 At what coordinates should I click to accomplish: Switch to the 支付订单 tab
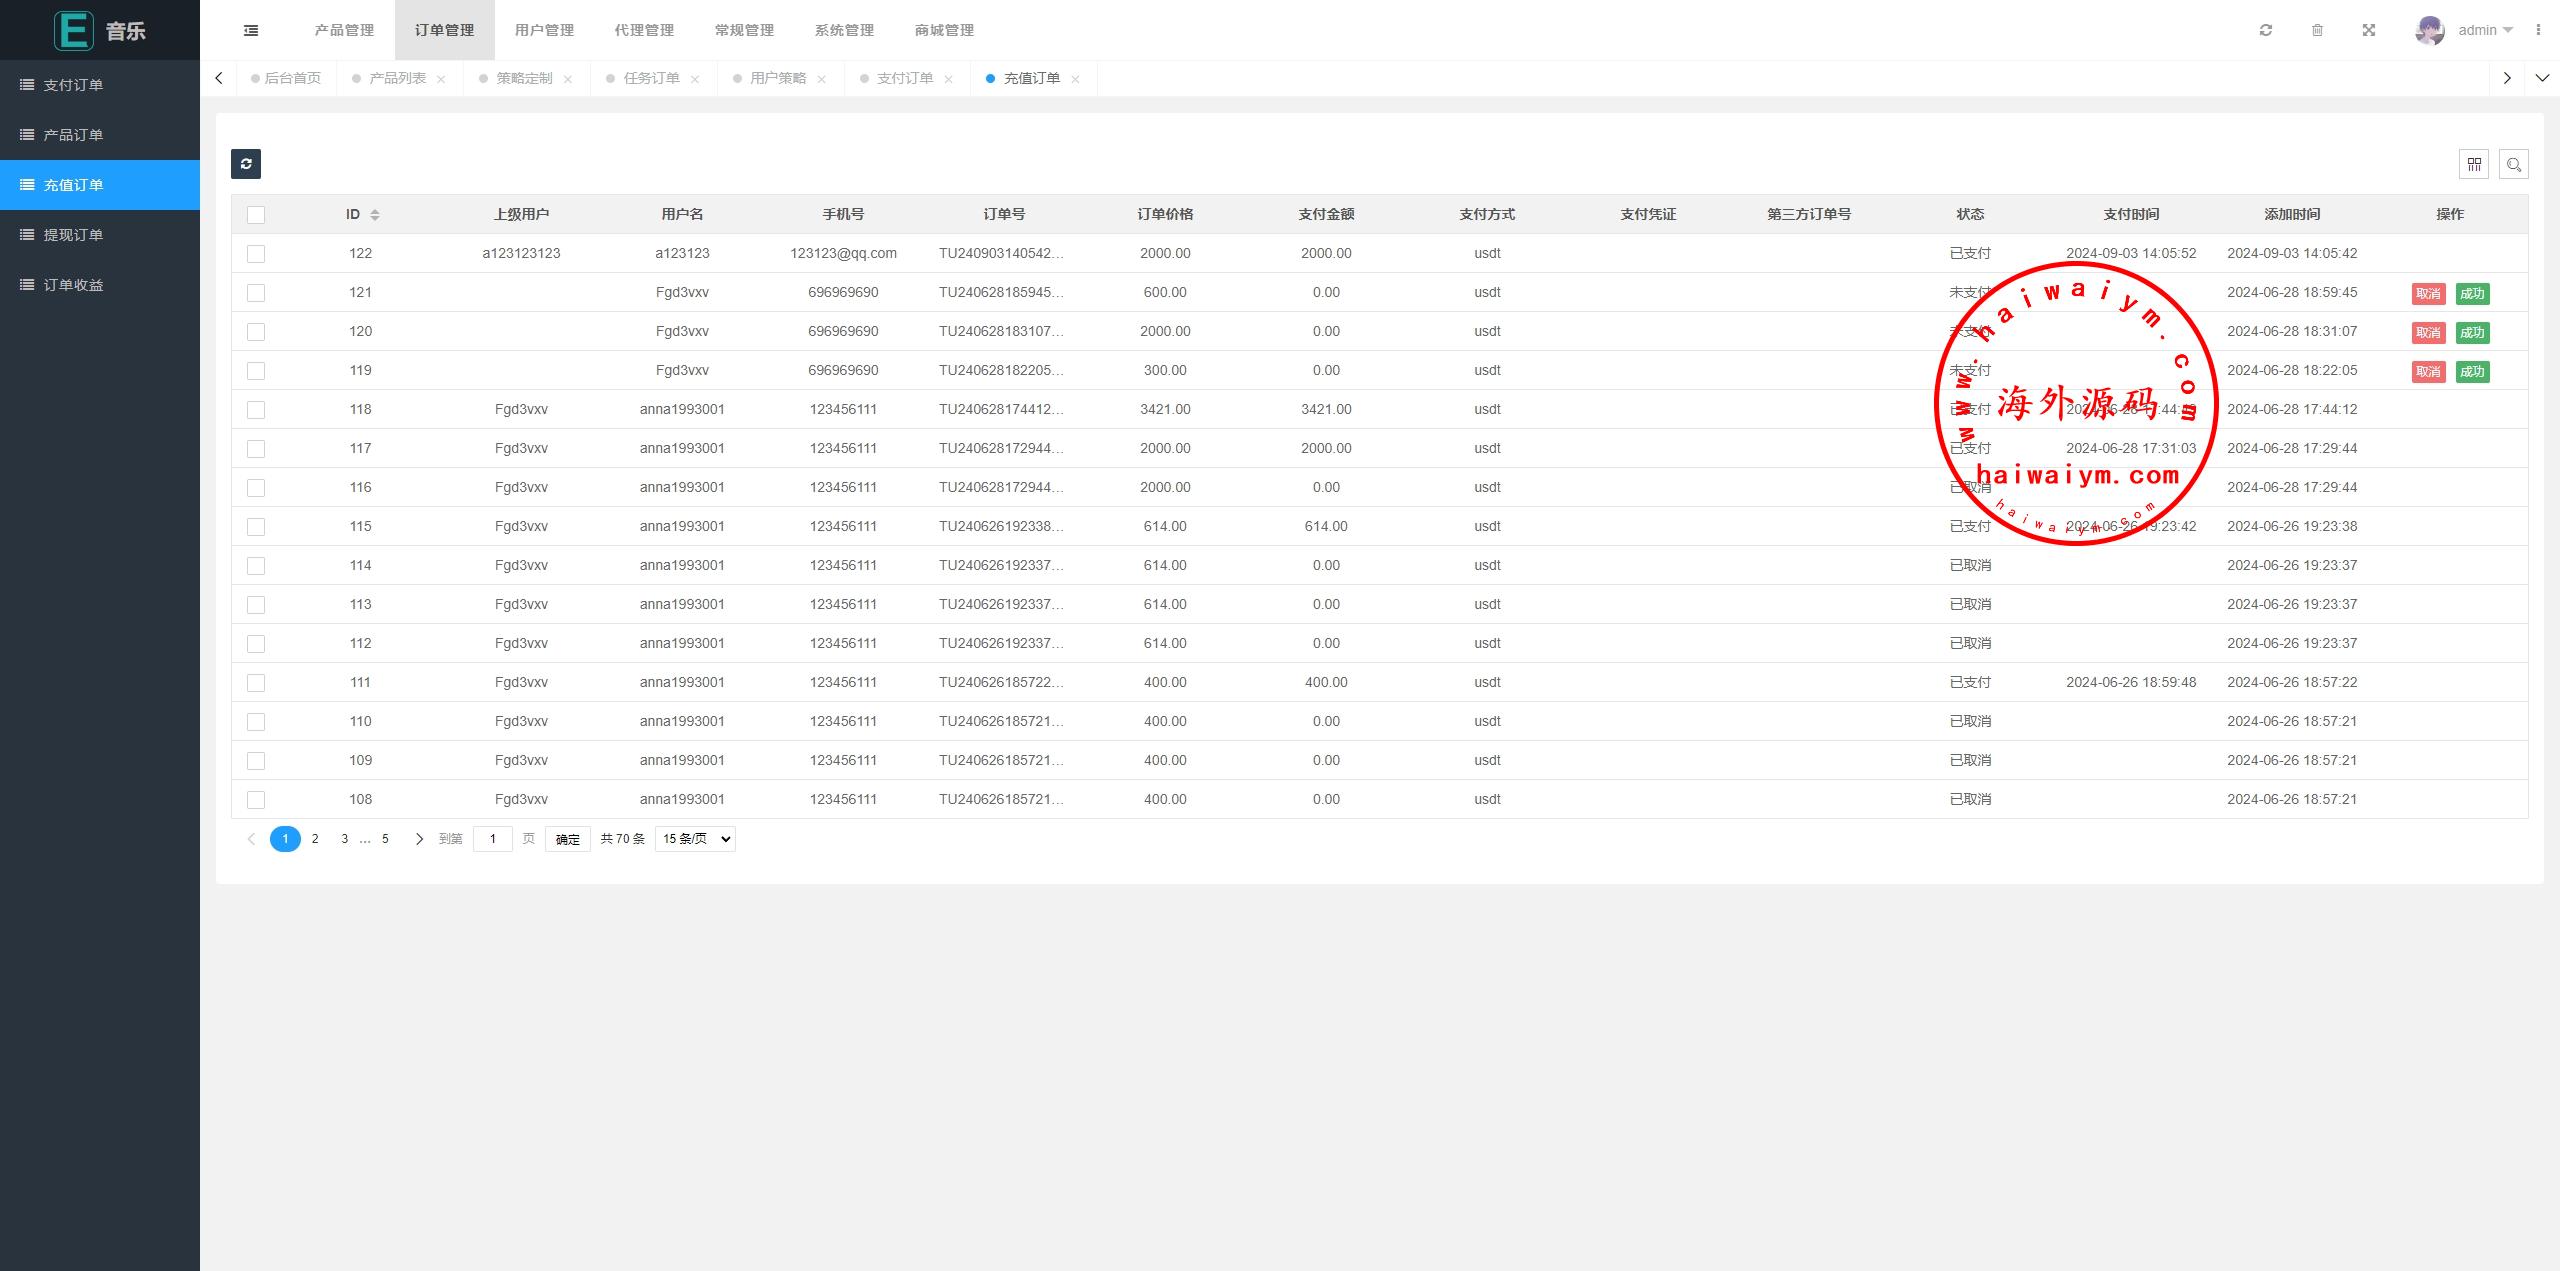tap(904, 78)
